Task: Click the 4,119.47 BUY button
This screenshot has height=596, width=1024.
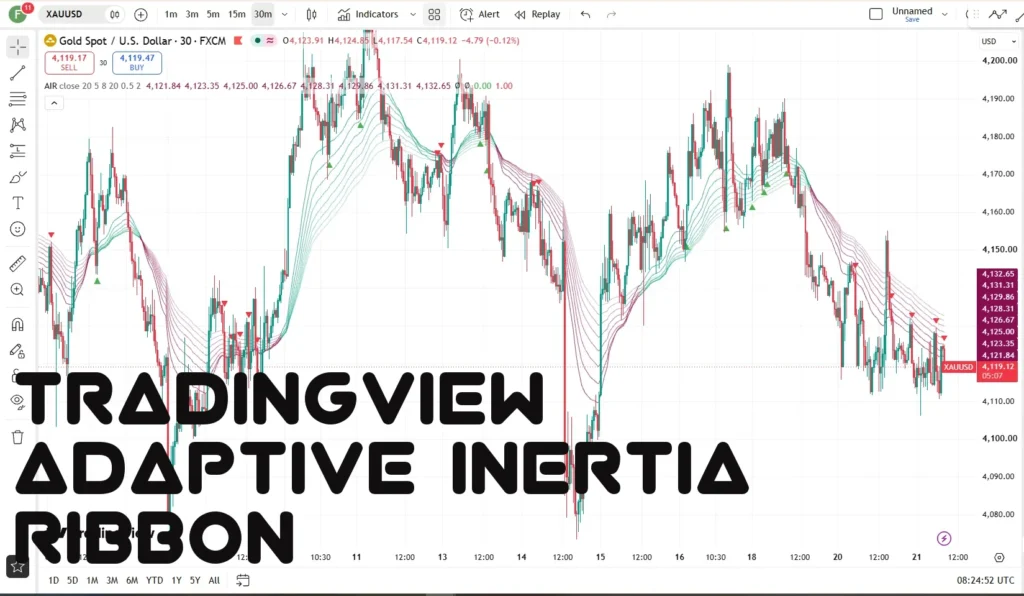Action: coord(137,63)
